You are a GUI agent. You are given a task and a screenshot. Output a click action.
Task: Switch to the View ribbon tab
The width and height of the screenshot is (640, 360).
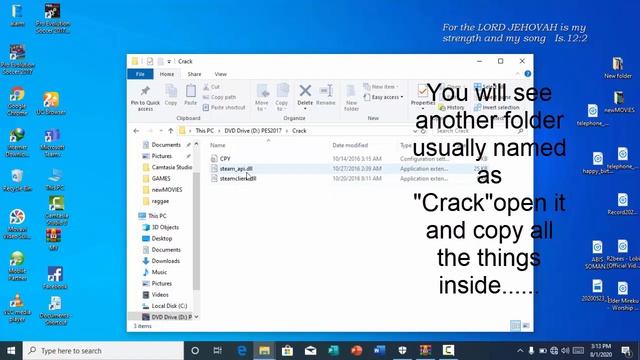[220, 74]
